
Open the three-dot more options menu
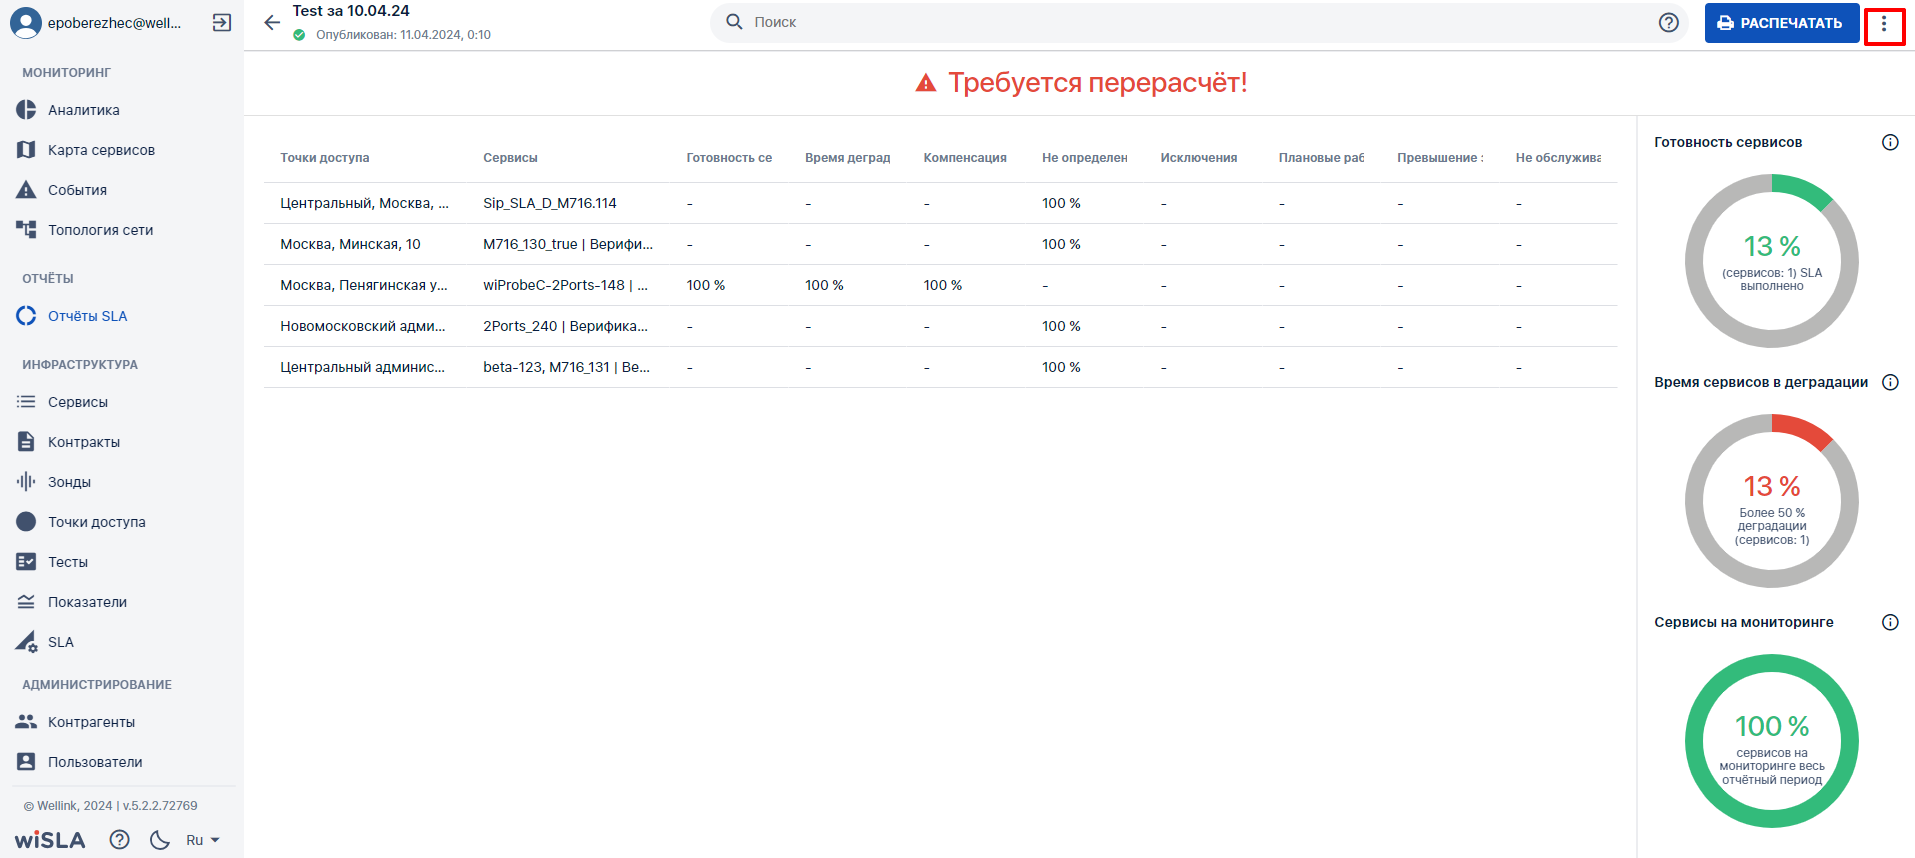[x=1884, y=23]
